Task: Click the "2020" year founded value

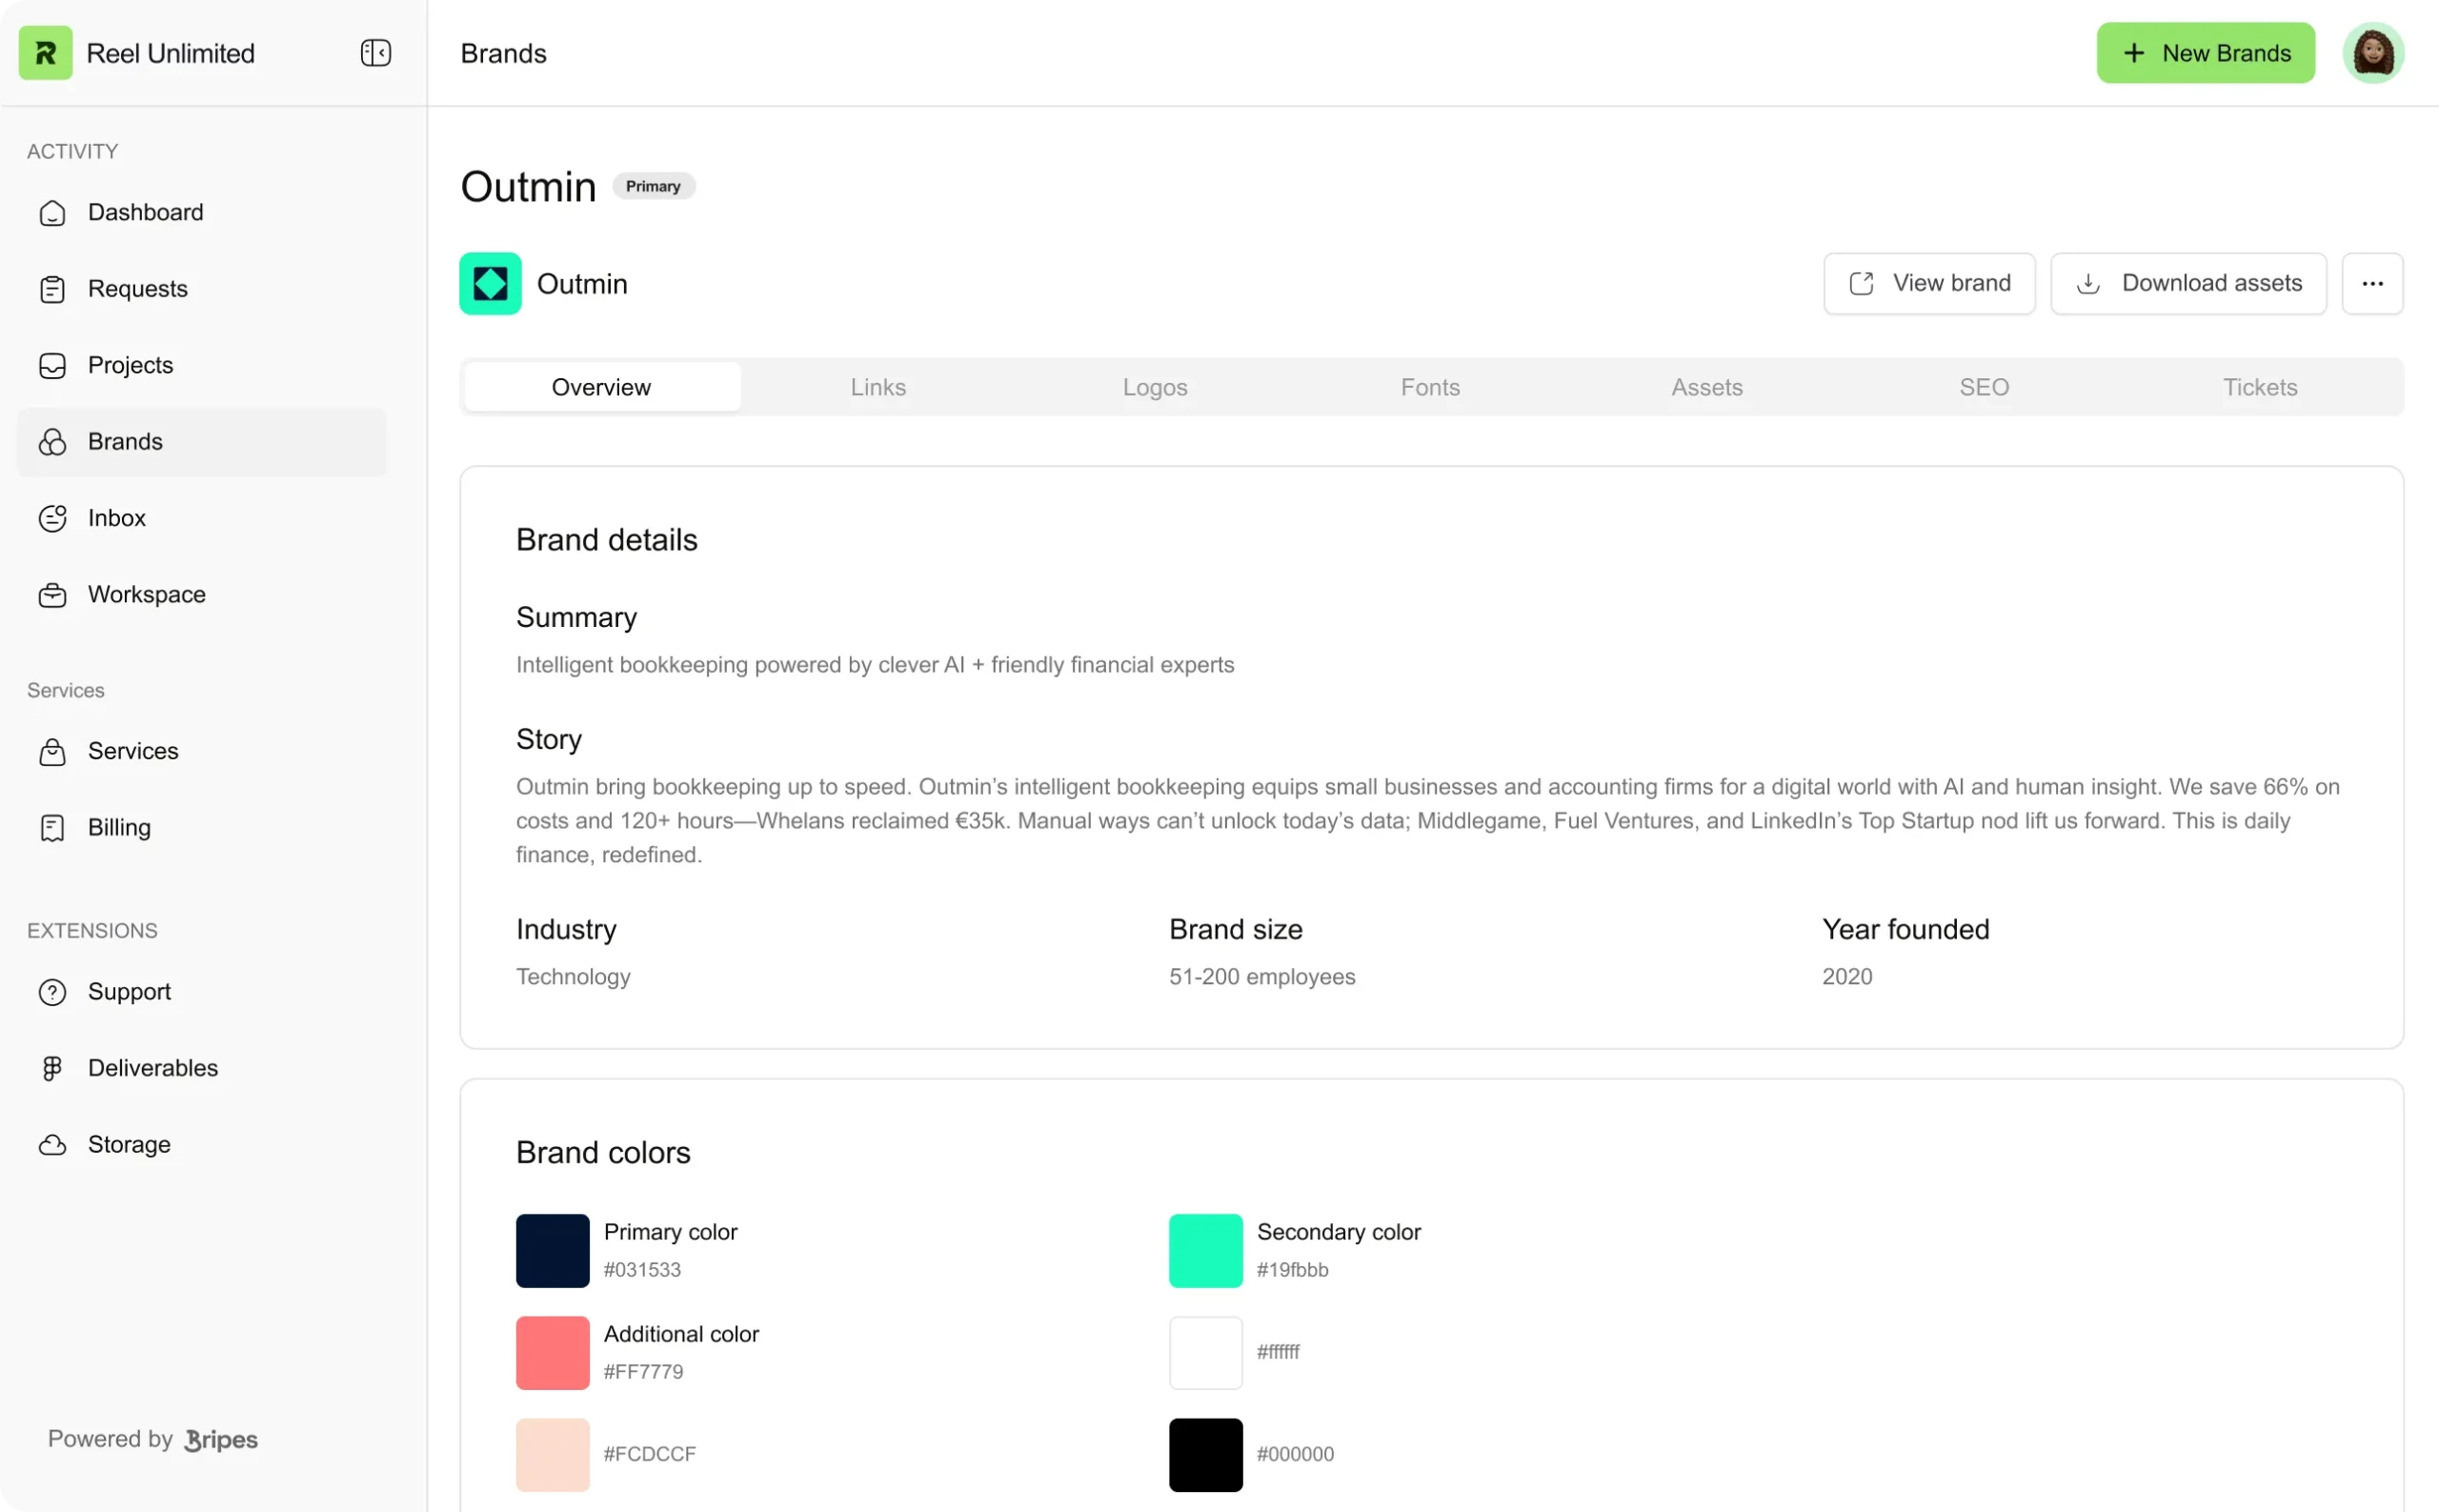Action: pyautogui.click(x=1846, y=977)
